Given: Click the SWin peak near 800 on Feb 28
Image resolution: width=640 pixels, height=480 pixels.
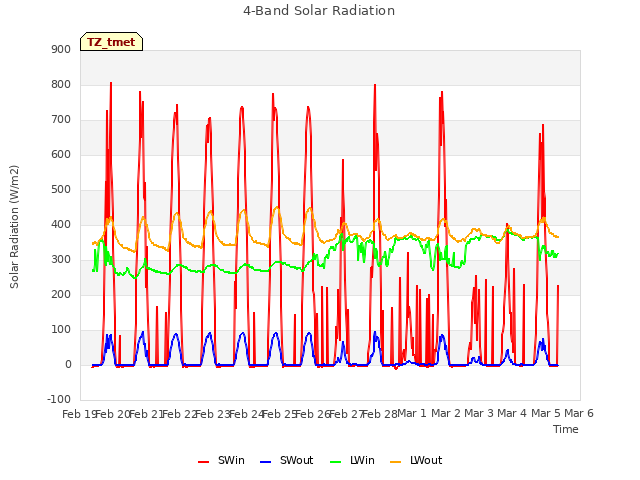Looking at the screenshot, I should pos(375,85).
